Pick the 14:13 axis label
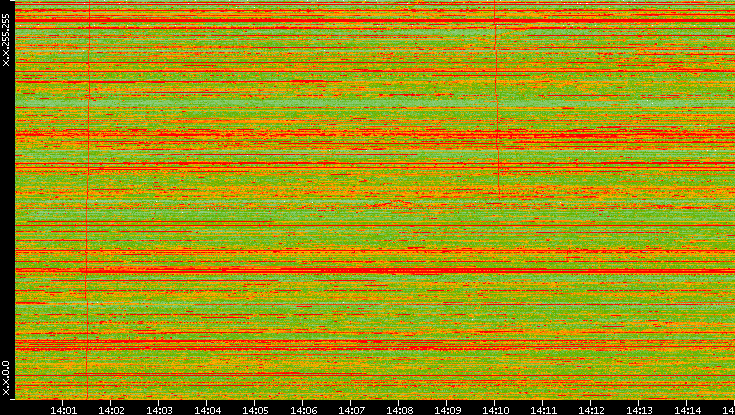The width and height of the screenshot is (735, 415). tap(639, 410)
